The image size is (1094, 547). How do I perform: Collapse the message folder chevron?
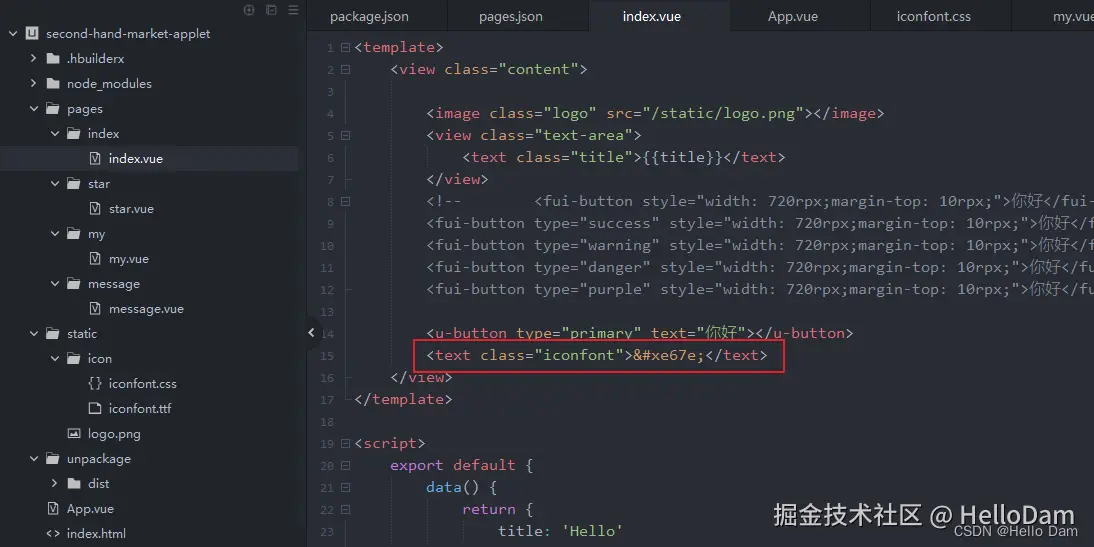point(54,284)
